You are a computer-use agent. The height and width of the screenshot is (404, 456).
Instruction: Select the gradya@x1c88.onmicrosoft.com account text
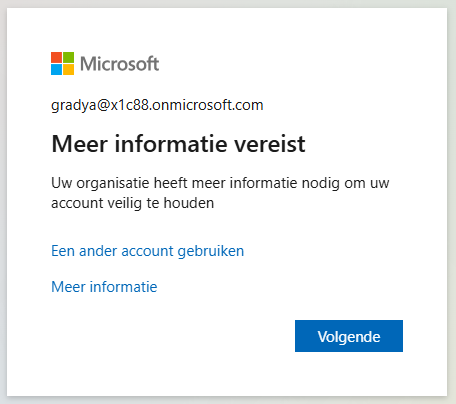click(157, 105)
